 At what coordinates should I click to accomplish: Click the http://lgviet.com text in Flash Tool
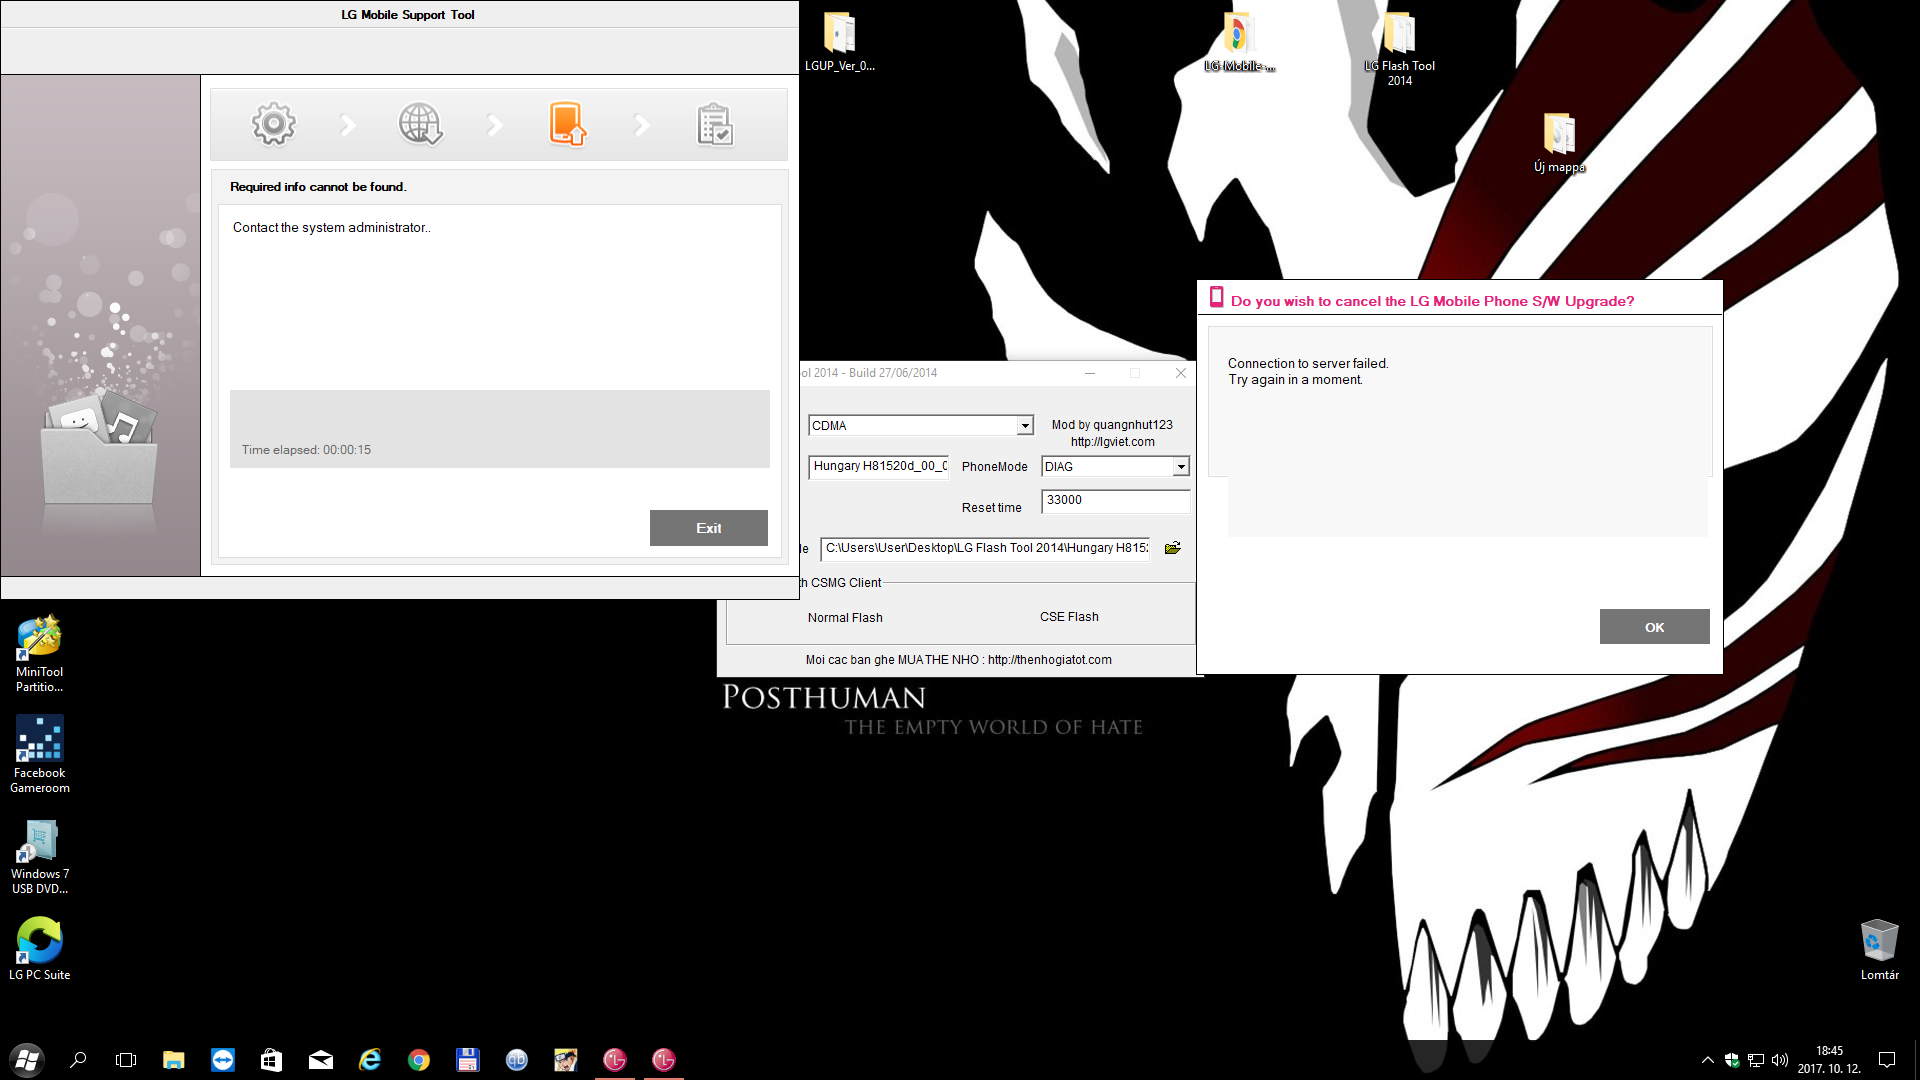1113,442
